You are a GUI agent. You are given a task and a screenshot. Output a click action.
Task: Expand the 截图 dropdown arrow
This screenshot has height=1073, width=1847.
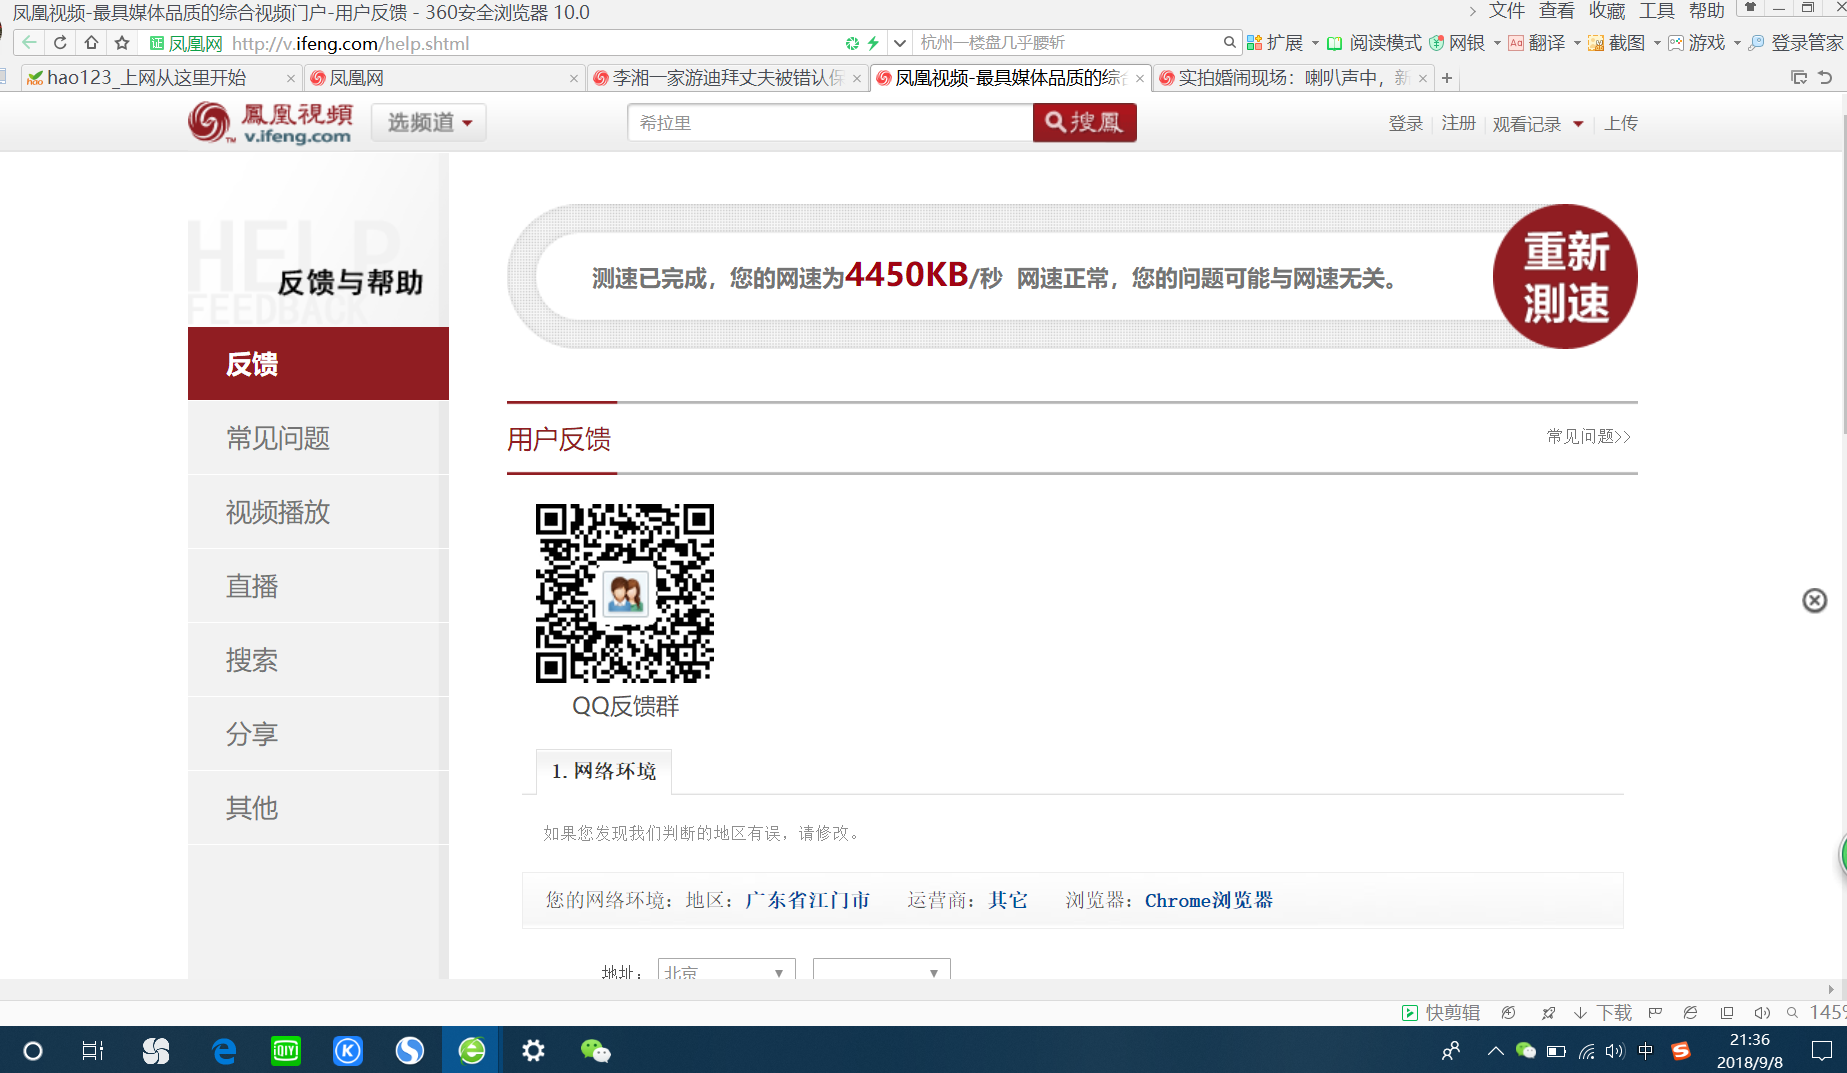pyautogui.click(x=1657, y=43)
